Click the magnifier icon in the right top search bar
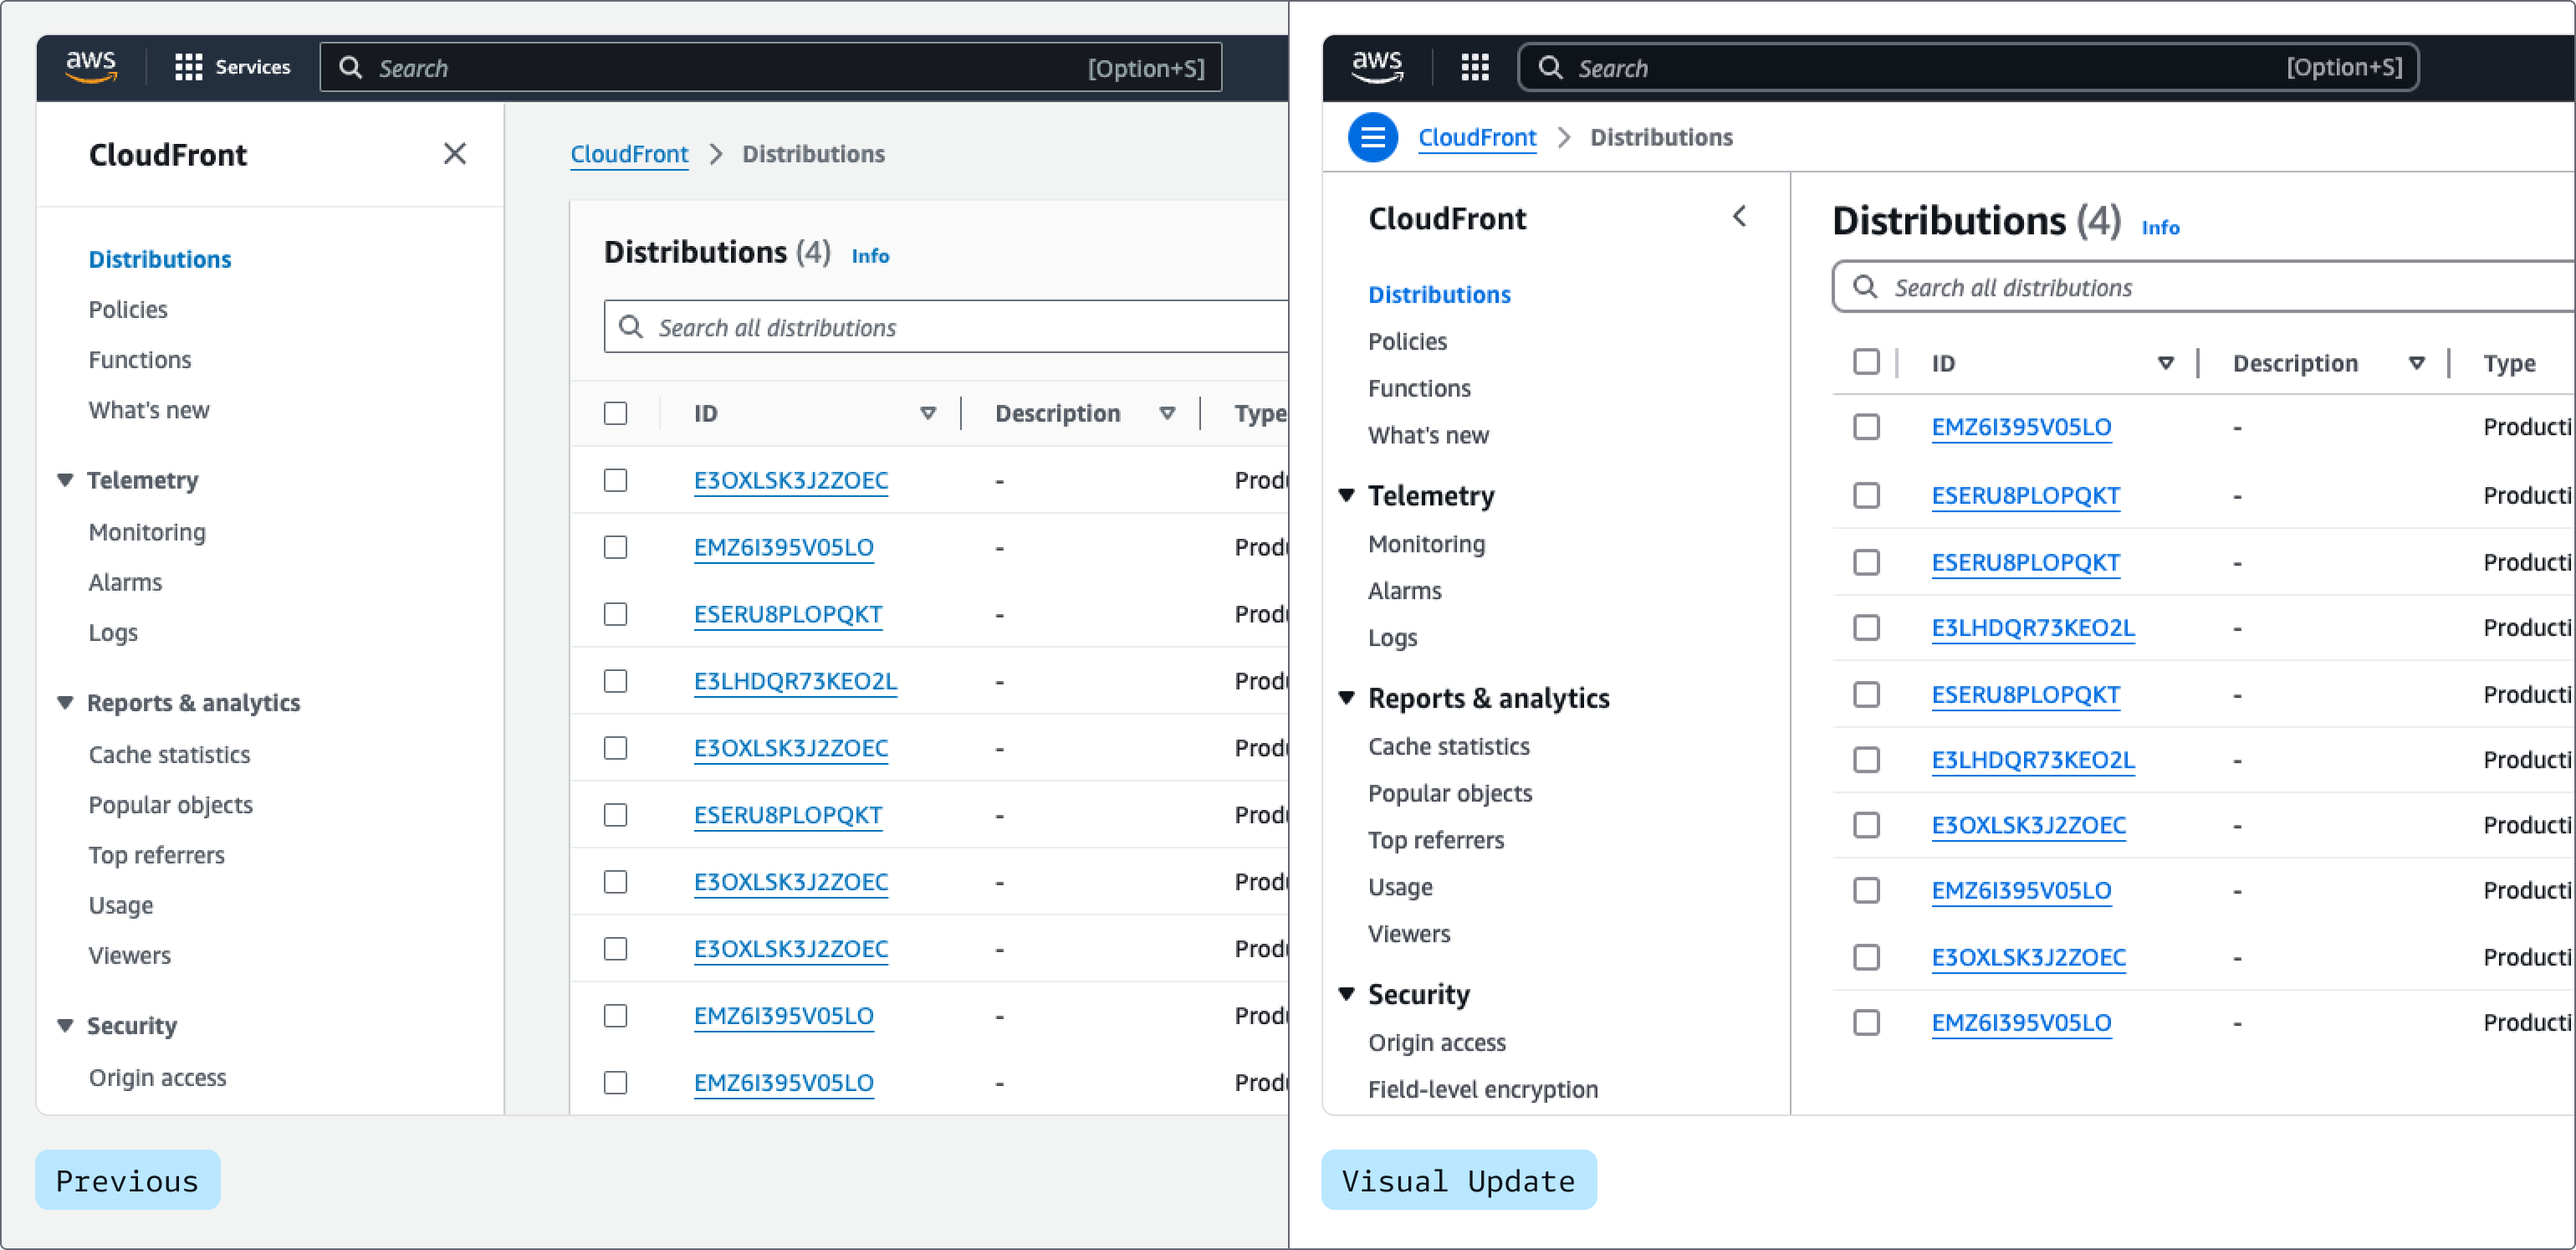The height and width of the screenshot is (1250, 2576). coord(1550,67)
